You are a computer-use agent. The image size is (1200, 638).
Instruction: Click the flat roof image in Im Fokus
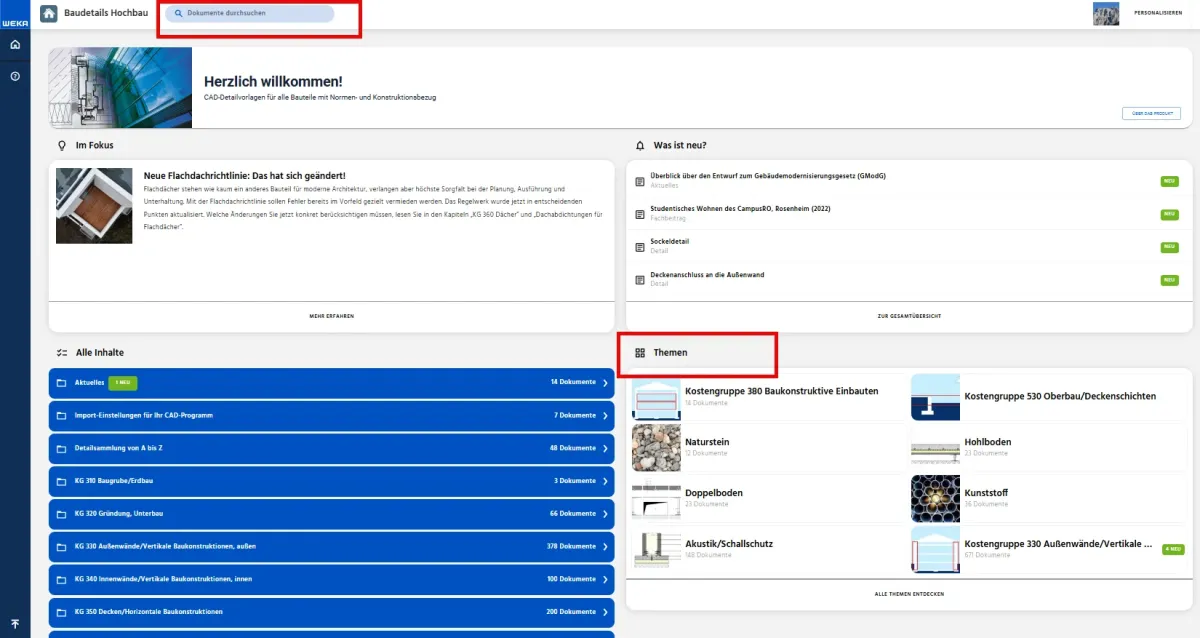94,206
